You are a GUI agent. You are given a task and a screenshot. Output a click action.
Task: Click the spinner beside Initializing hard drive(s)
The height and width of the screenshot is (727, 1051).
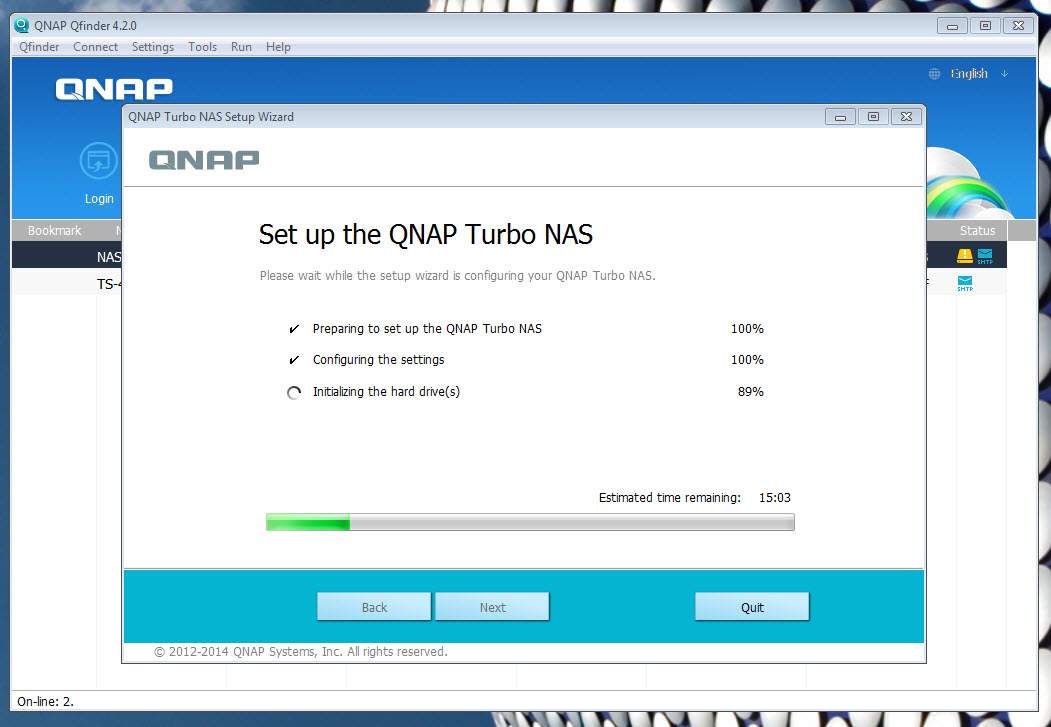click(294, 393)
